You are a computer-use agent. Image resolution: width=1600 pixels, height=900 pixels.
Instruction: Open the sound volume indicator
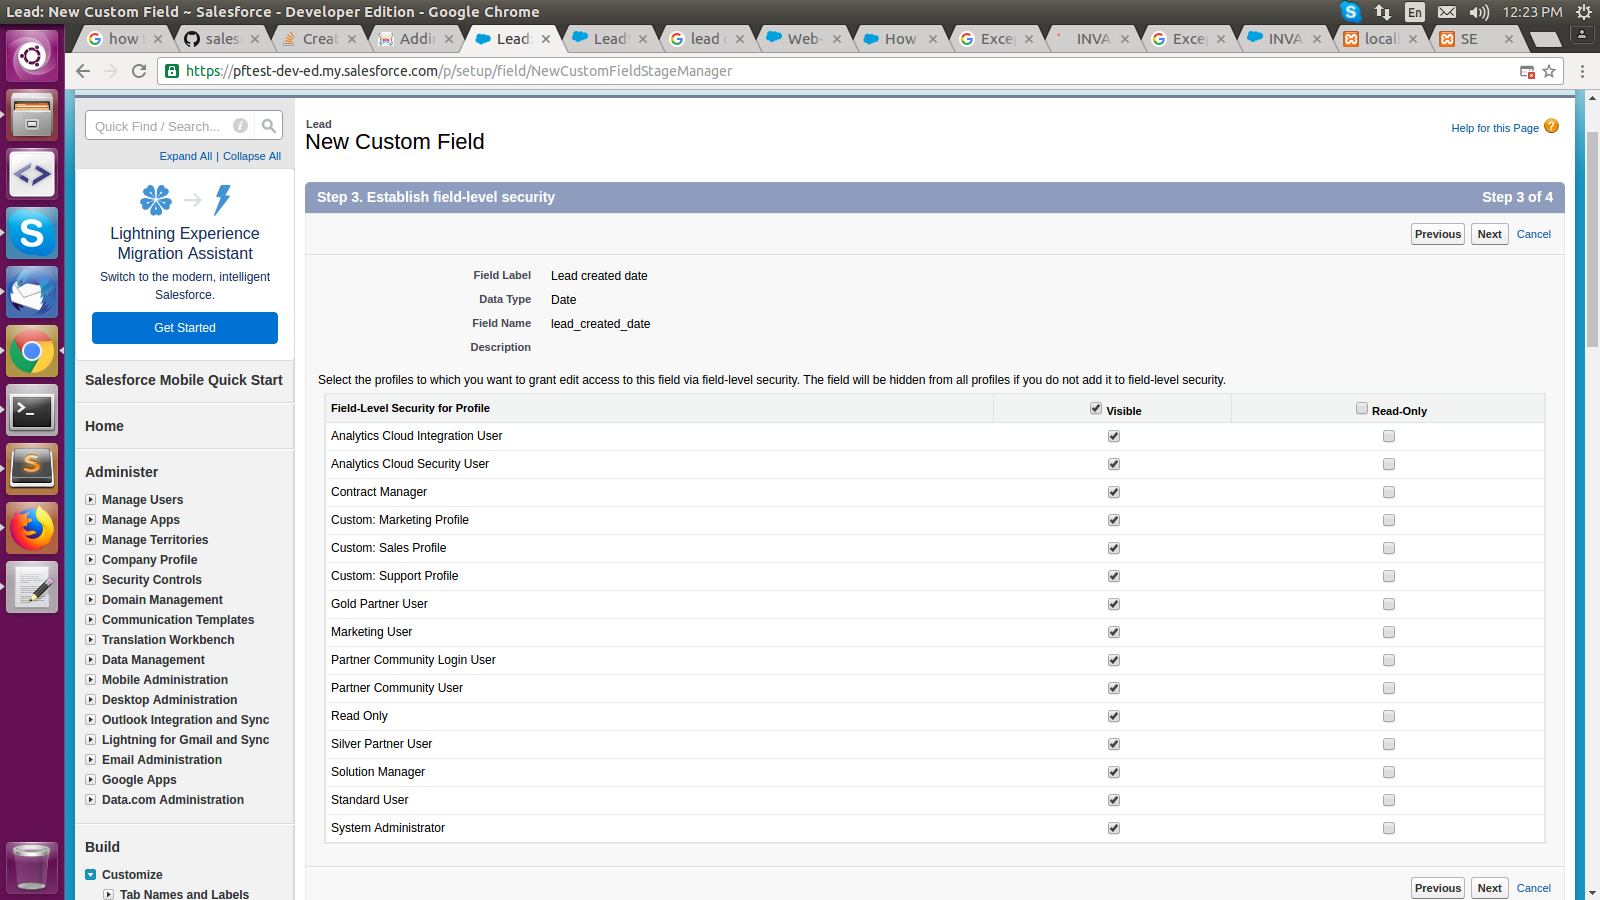click(1479, 12)
